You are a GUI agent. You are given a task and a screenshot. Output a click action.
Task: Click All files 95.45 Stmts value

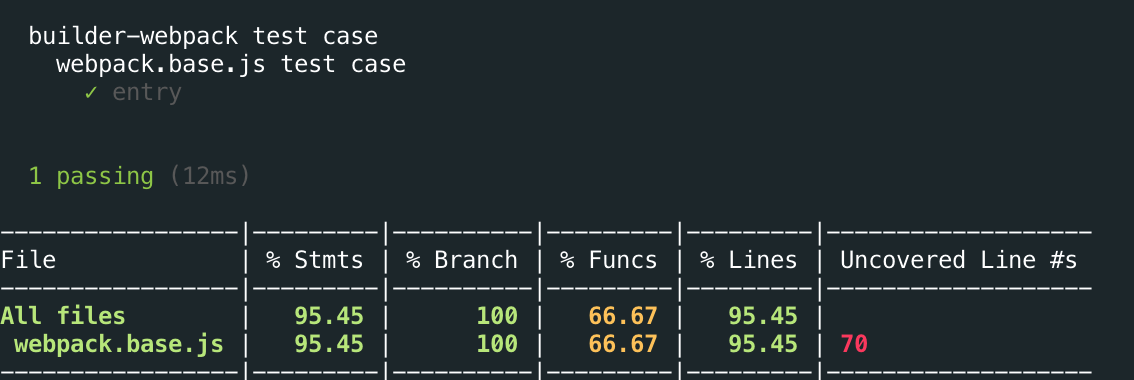click(x=329, y=316)
